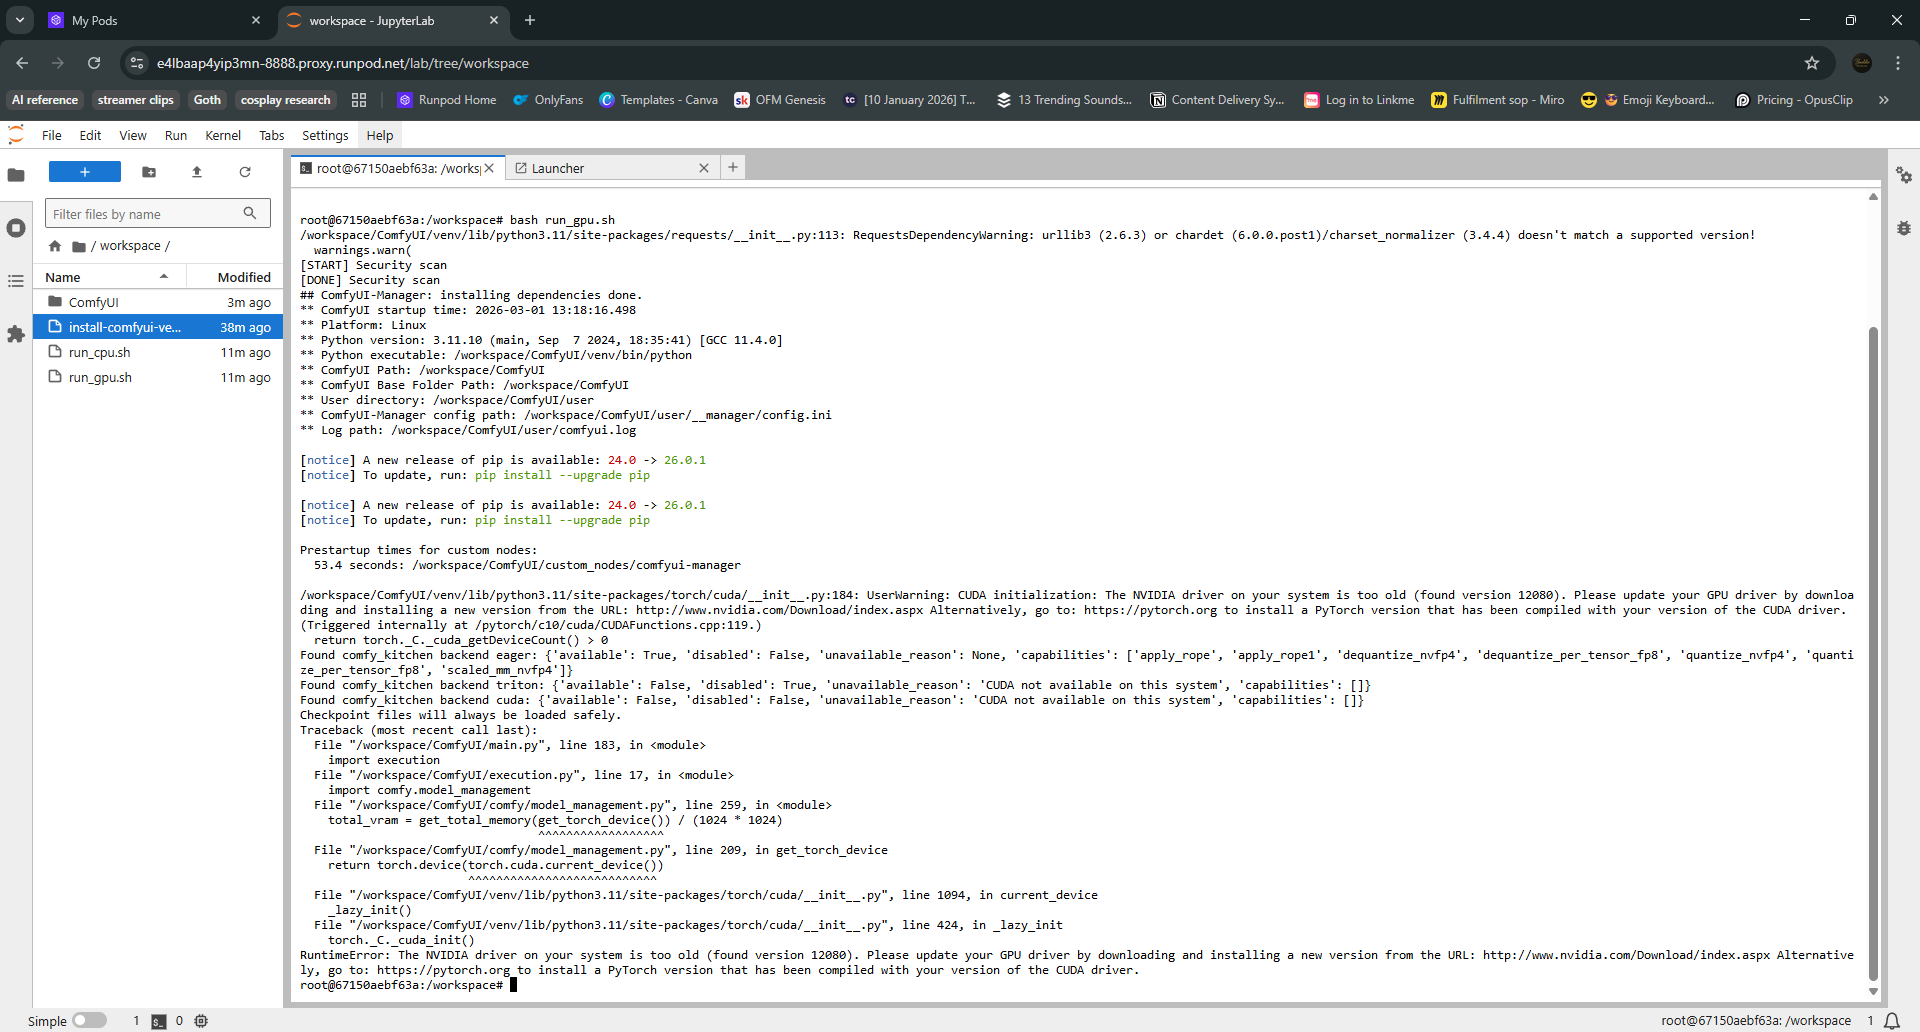
Task: Toggle the bookmark star in address bar
Action: 1812,62
